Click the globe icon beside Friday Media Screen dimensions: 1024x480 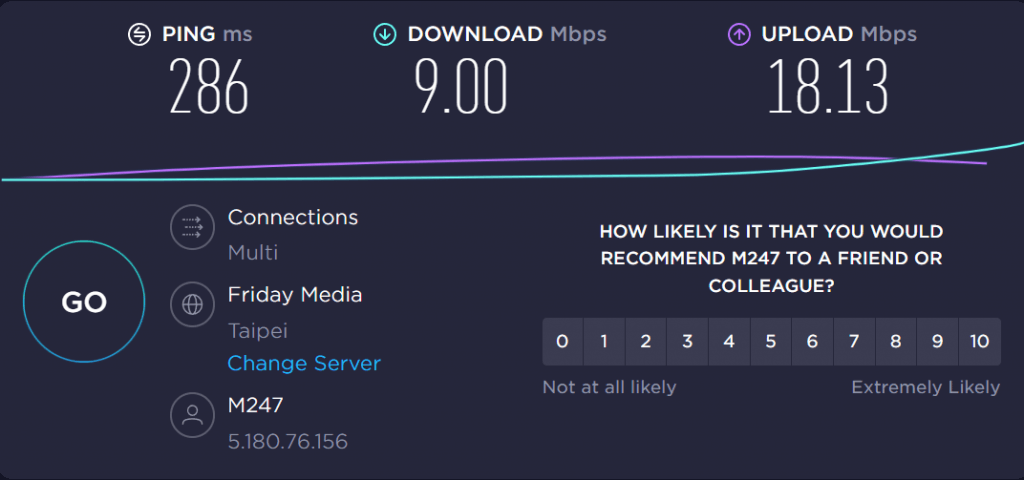pos(193,304)
